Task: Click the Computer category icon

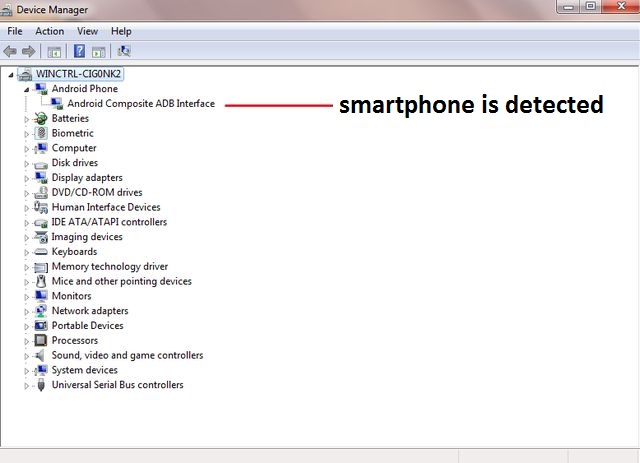Action: coord(41,148)
